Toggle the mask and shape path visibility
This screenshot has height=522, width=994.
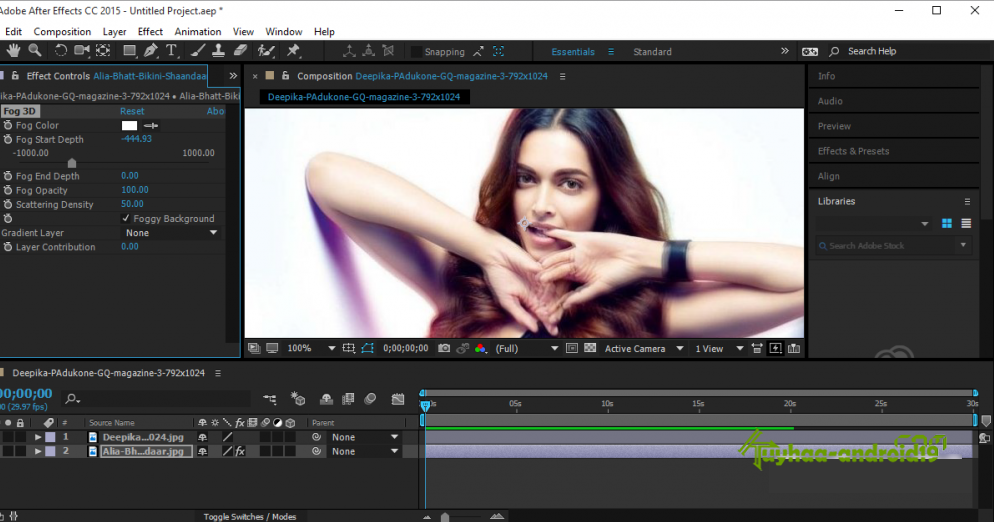[368, 348]
